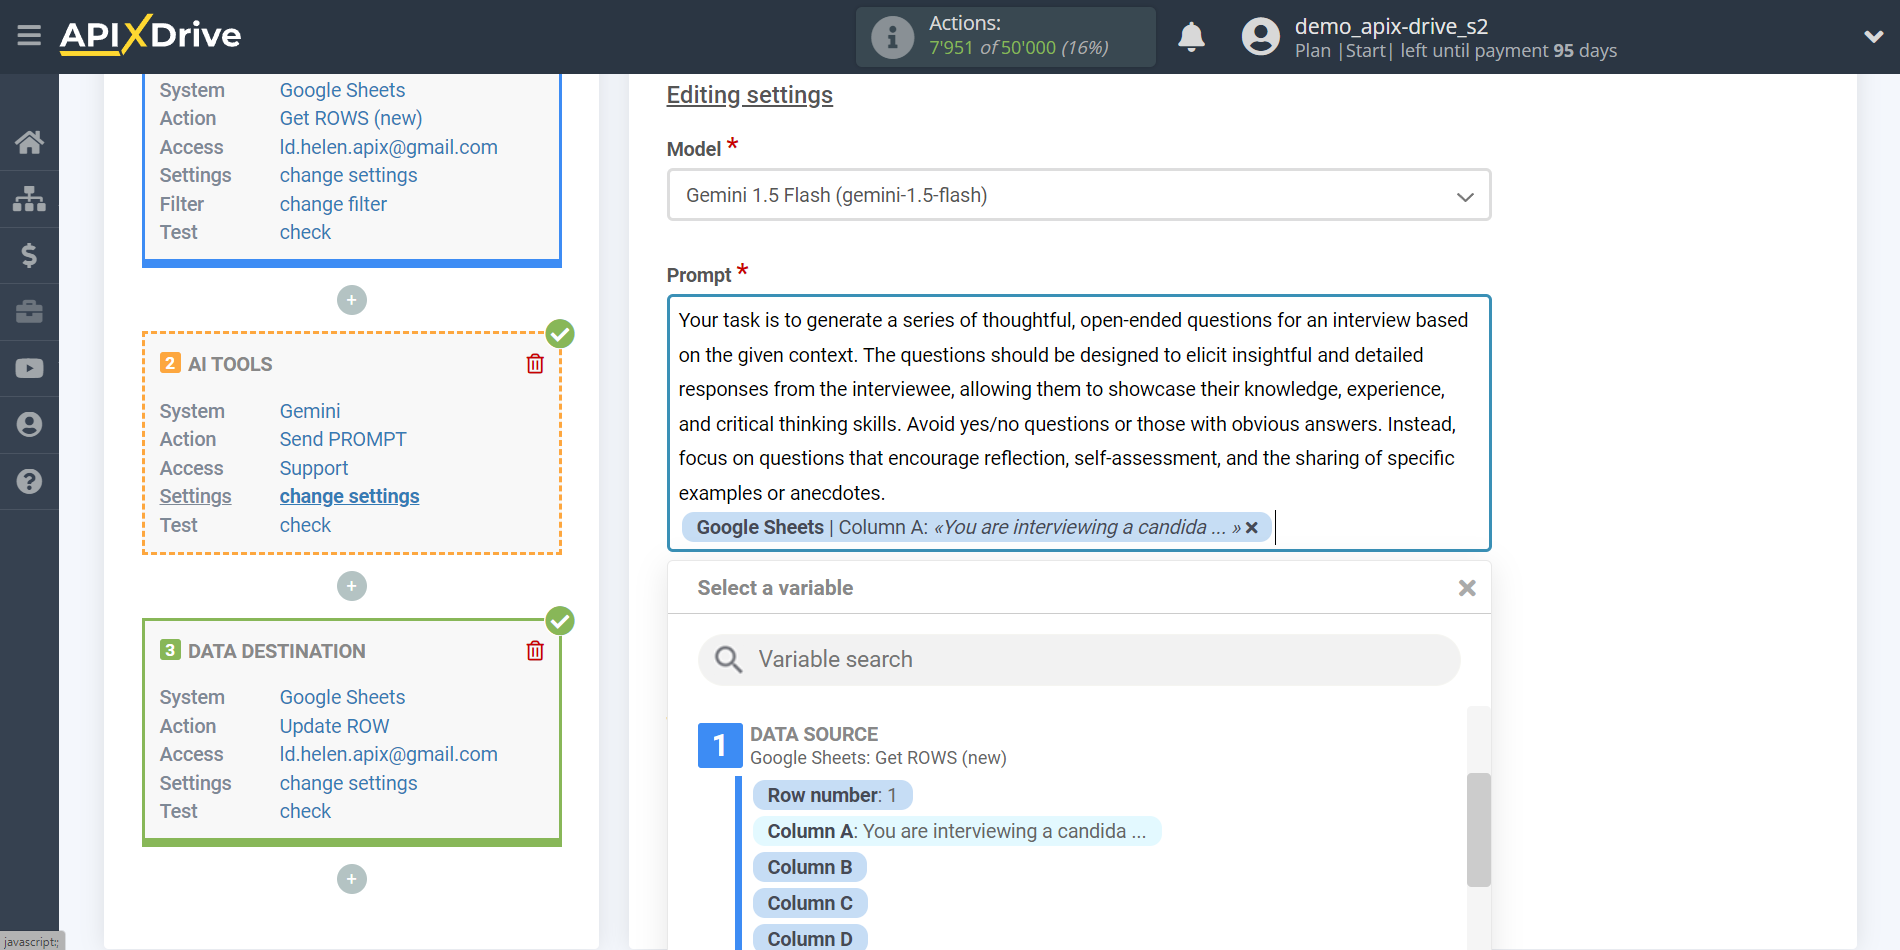The height and width of the screenshot is (950, 1900).
Task: Run the destination check test
Action: 305,811
